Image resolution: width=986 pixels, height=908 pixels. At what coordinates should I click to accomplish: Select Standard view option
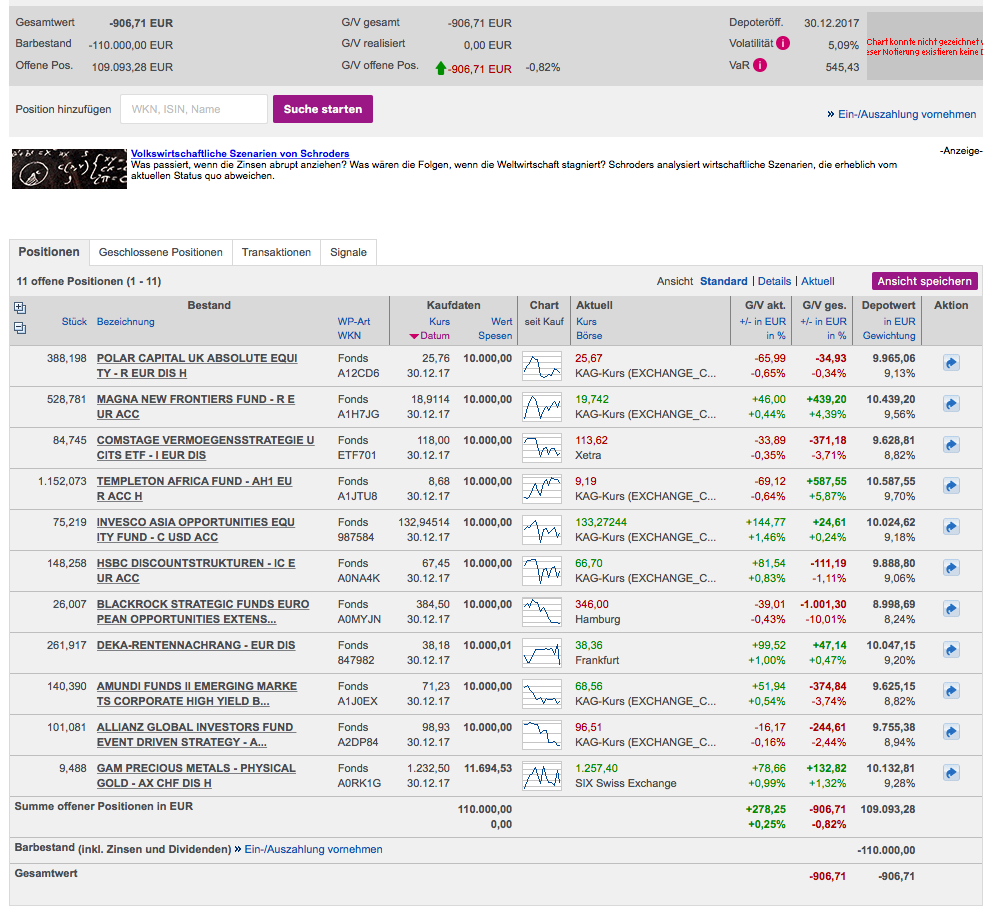(x=723, y=281)
